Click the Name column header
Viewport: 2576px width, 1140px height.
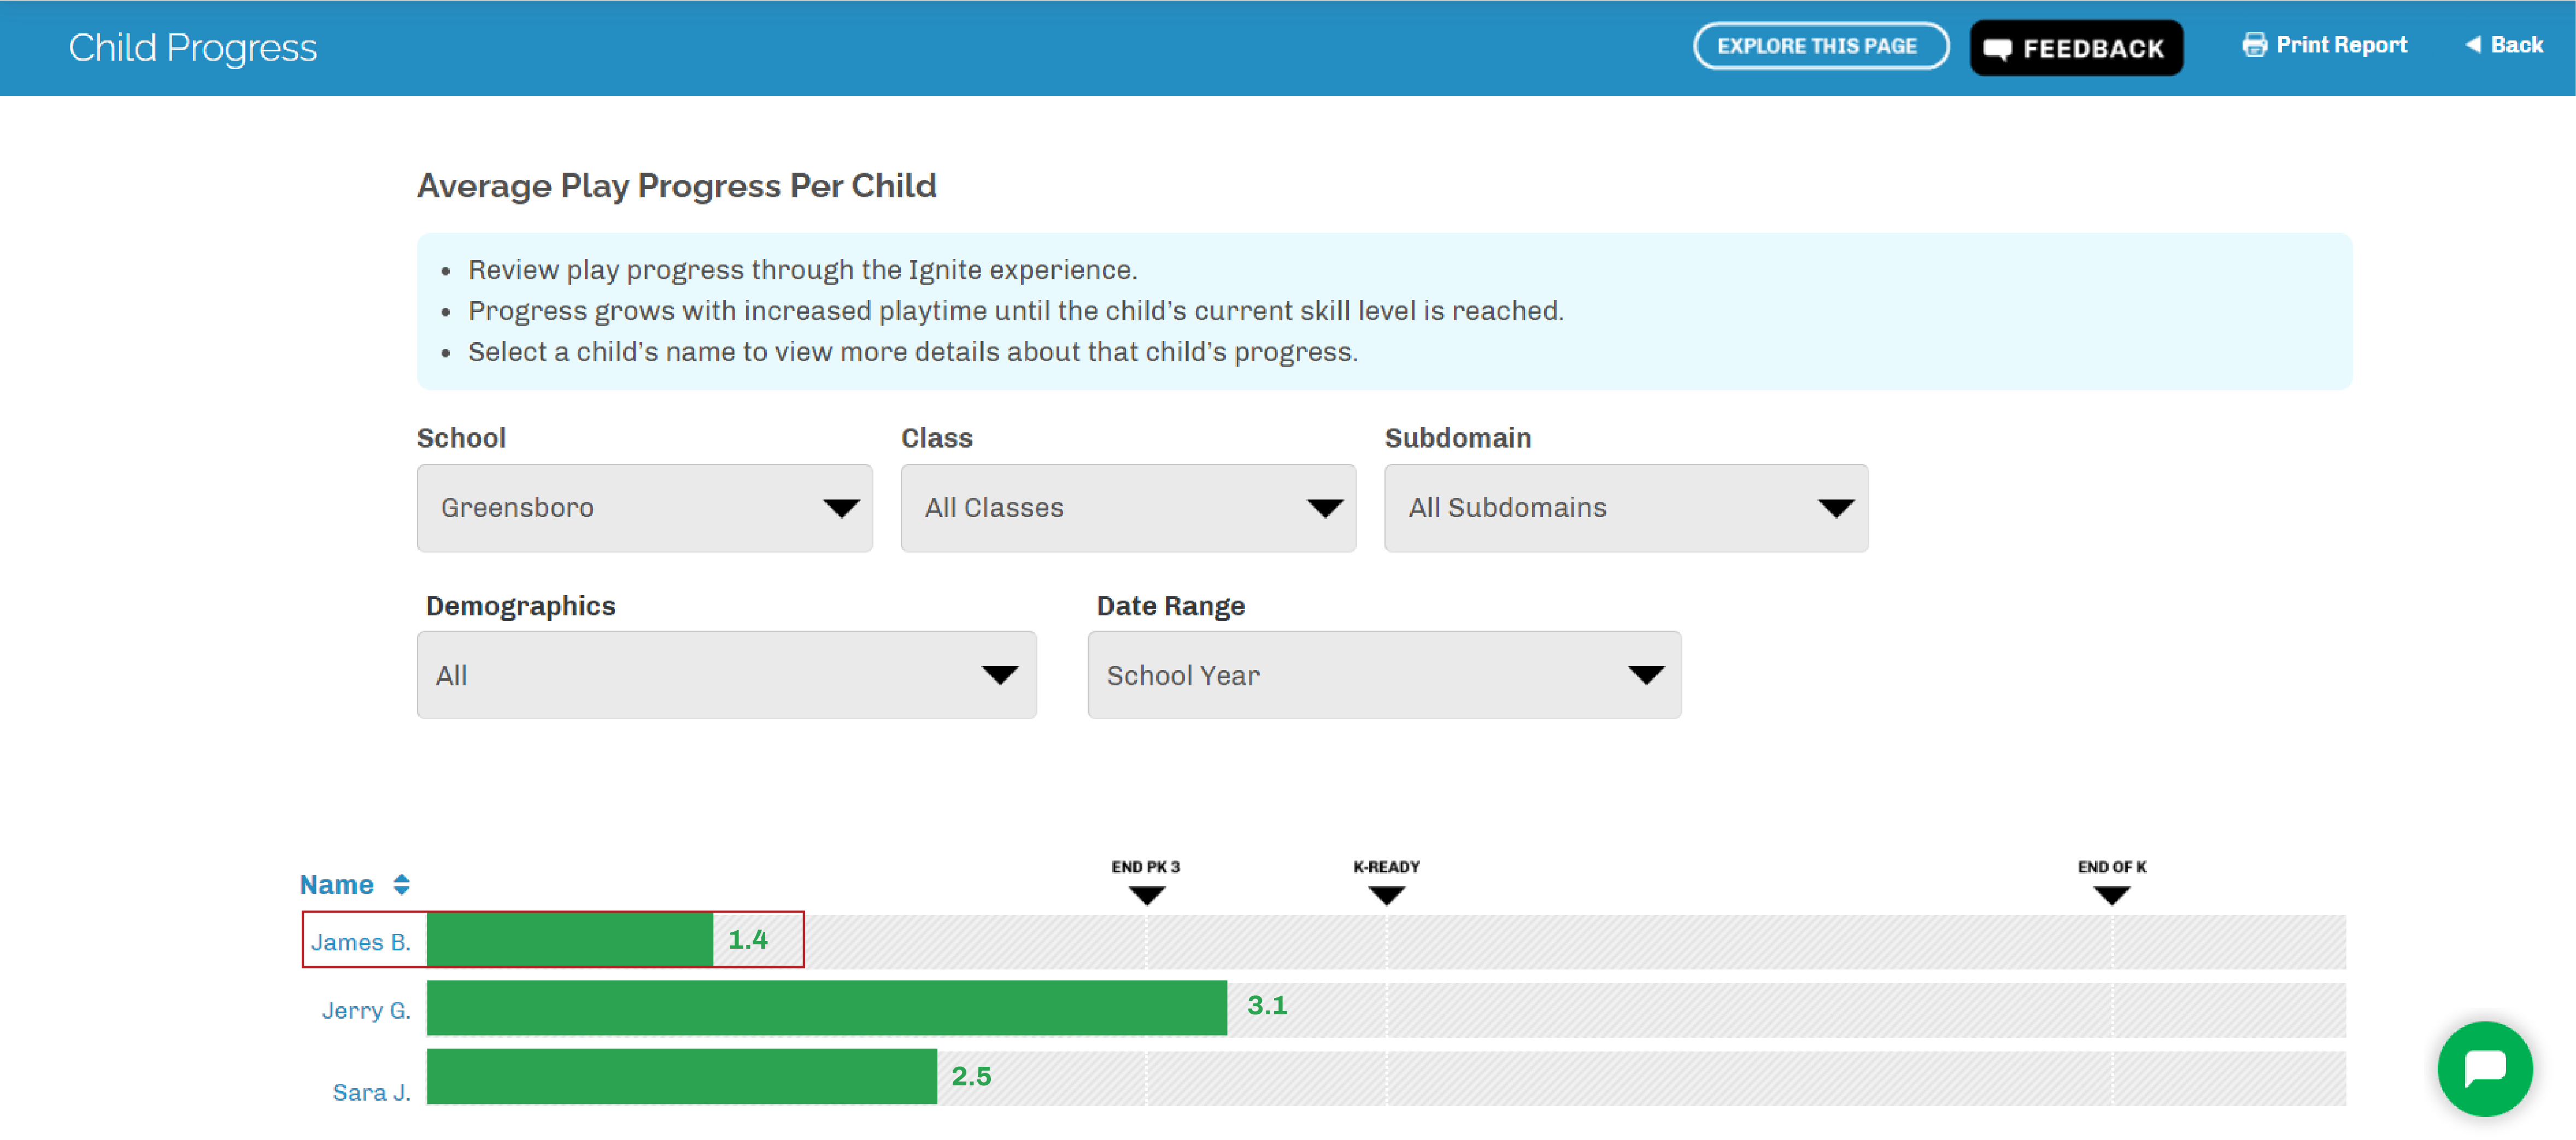337,884
